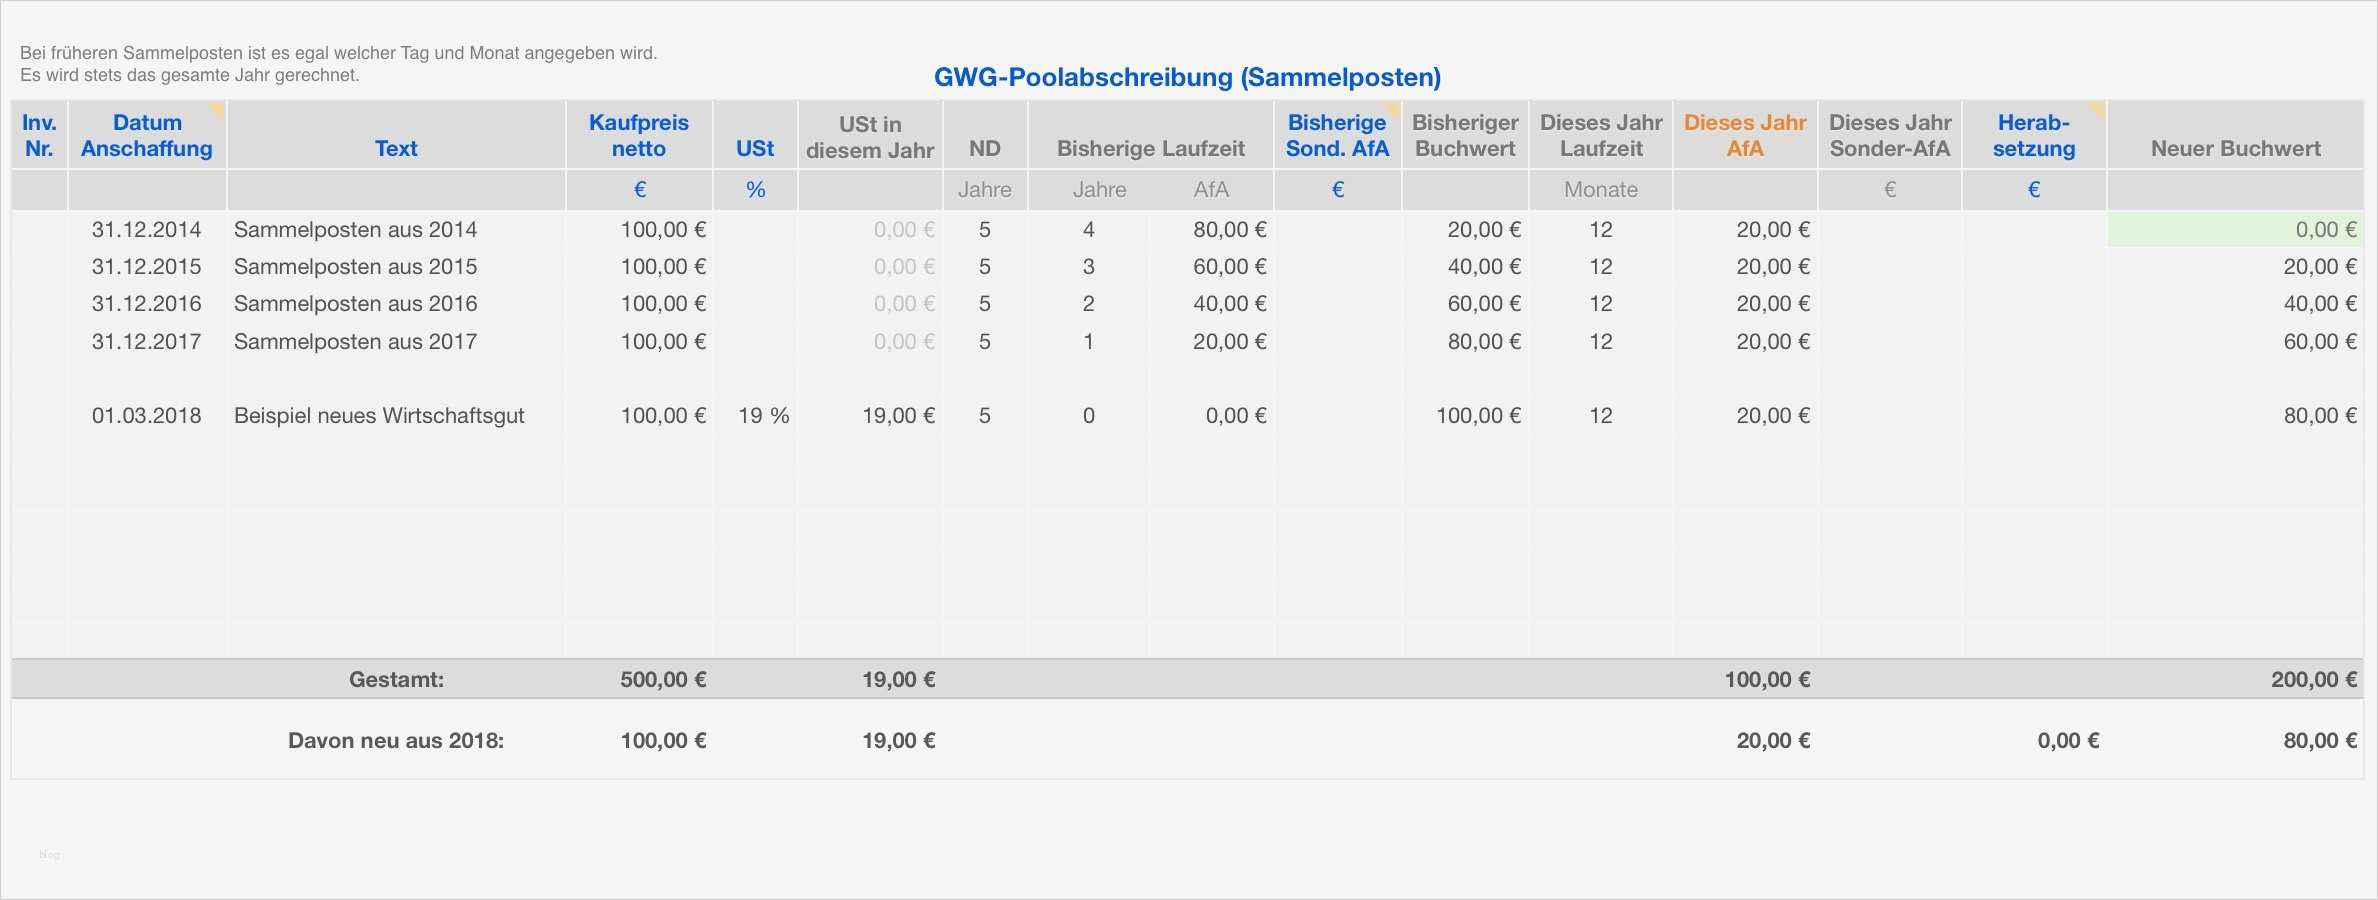Screen dimensions: 2378x900
Task: Select the Kaufpreis netto column header
Action: pos(639,134)
